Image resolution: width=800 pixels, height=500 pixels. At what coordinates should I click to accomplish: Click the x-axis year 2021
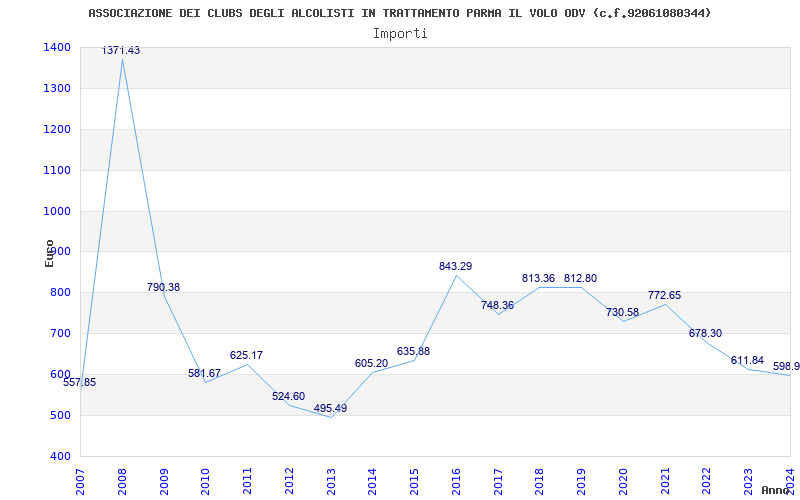pos(665,482)
